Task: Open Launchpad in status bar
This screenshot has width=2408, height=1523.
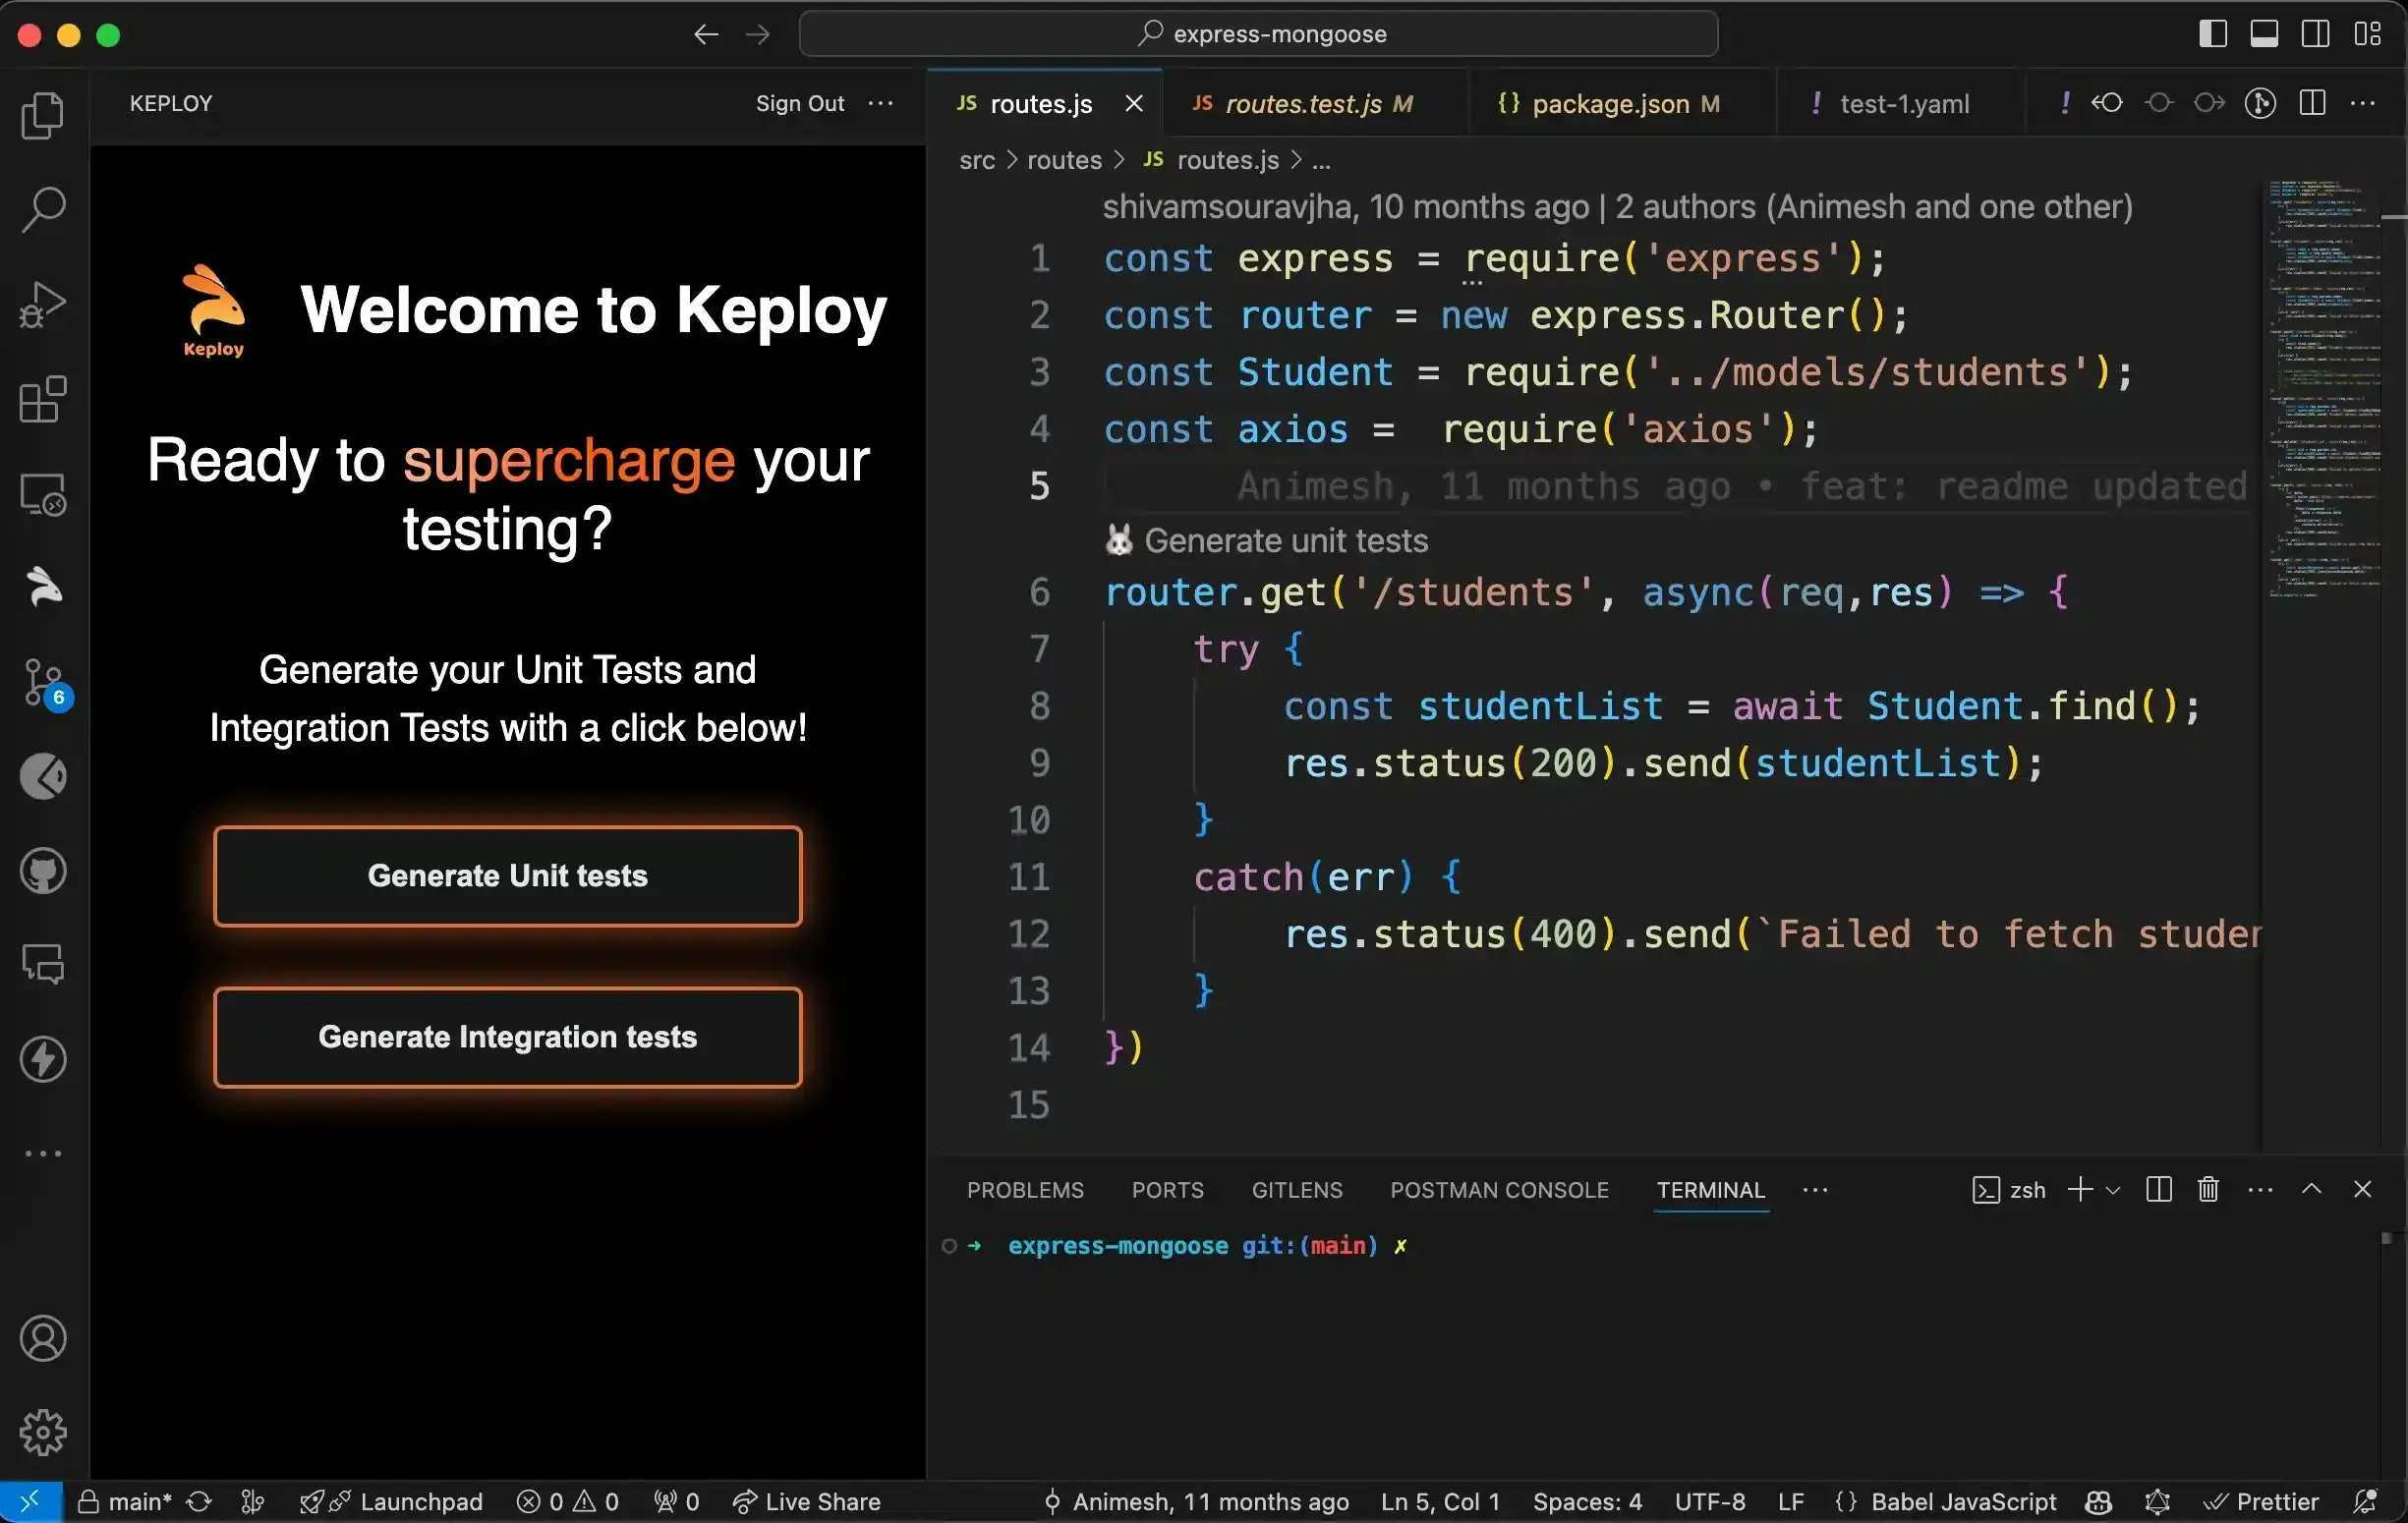Action: (x=391, y=1502)
